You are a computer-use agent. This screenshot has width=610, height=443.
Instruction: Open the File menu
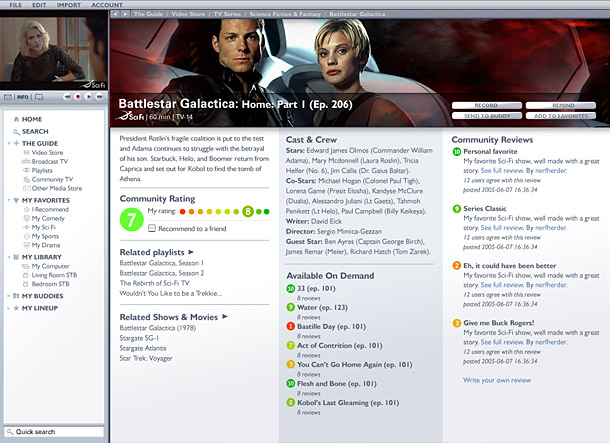pyautogui.click(x=16, y=5)
